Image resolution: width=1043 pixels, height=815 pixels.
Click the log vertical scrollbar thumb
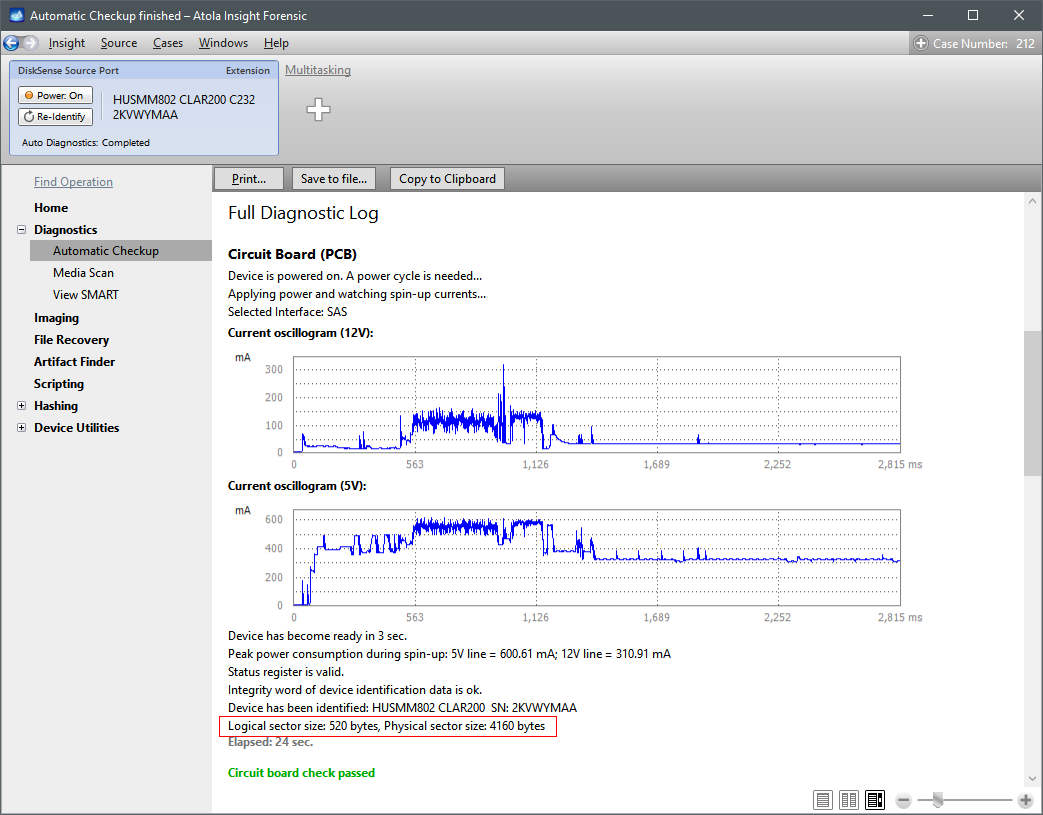[x=1032, y=404]
